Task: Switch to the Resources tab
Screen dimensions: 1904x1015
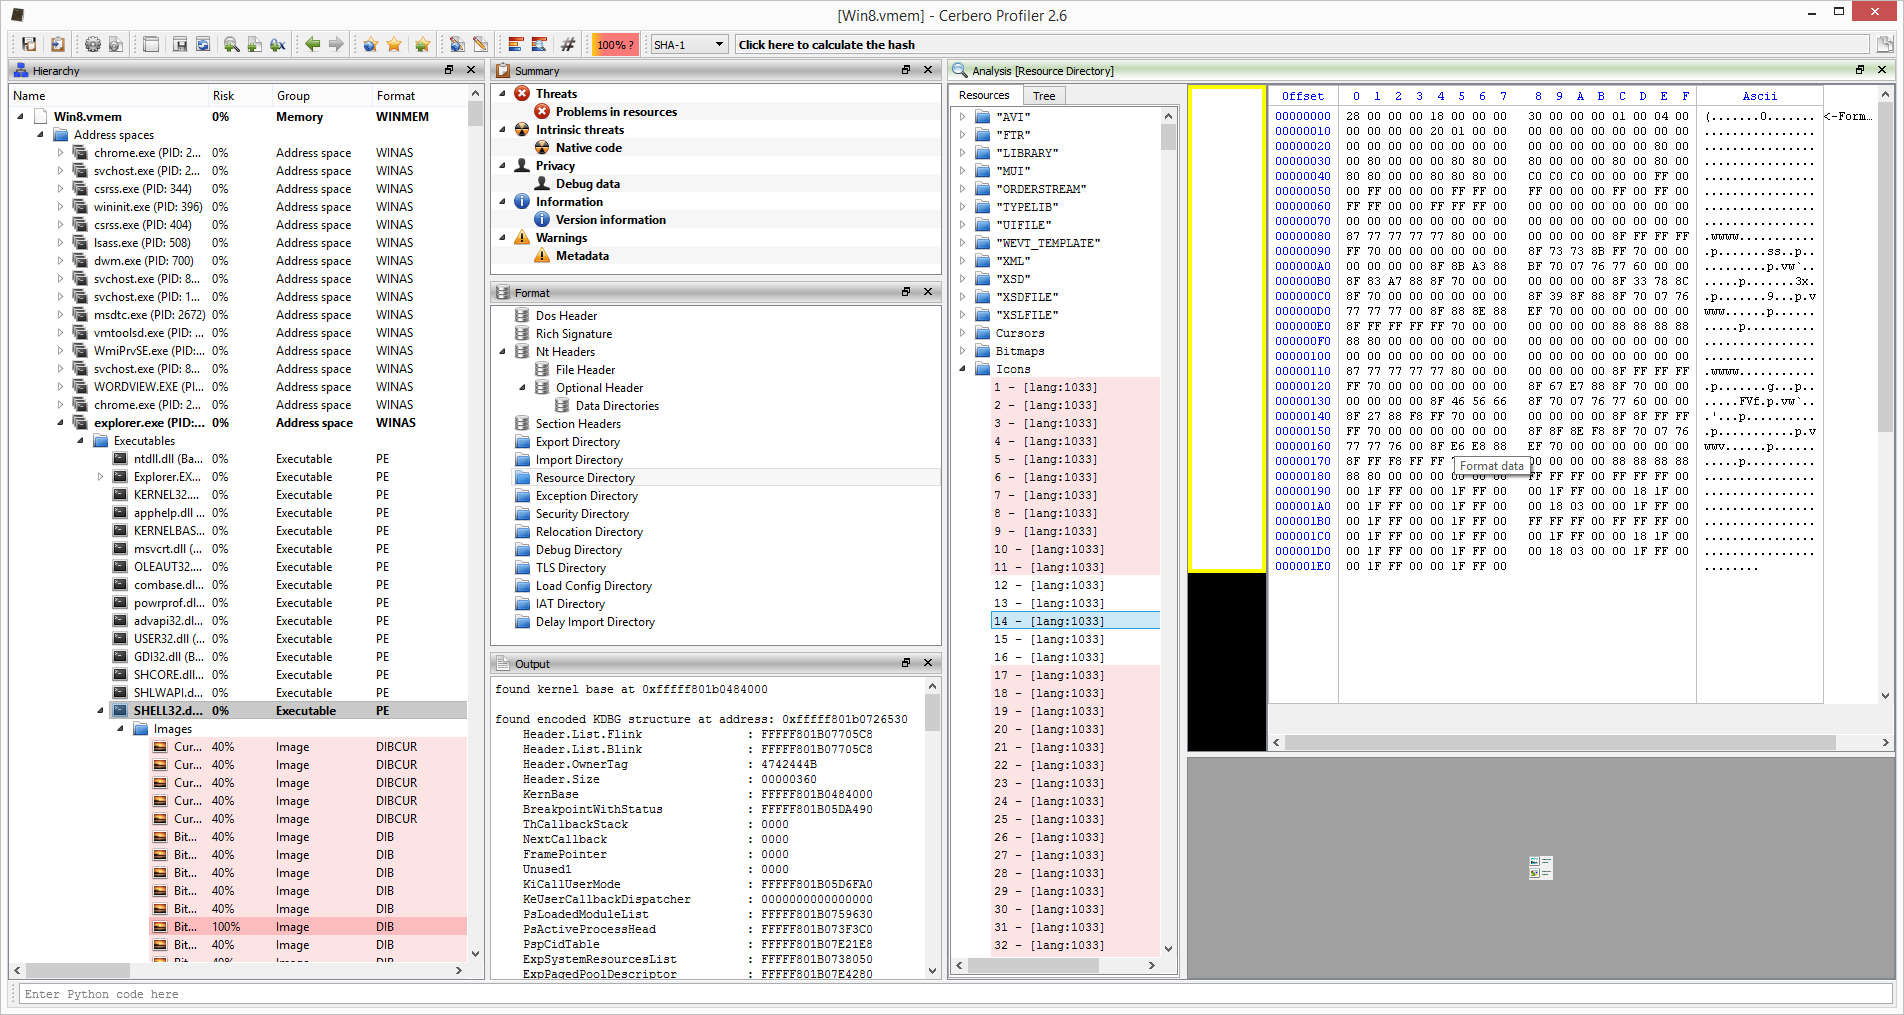Action: [x=984, y=95]
